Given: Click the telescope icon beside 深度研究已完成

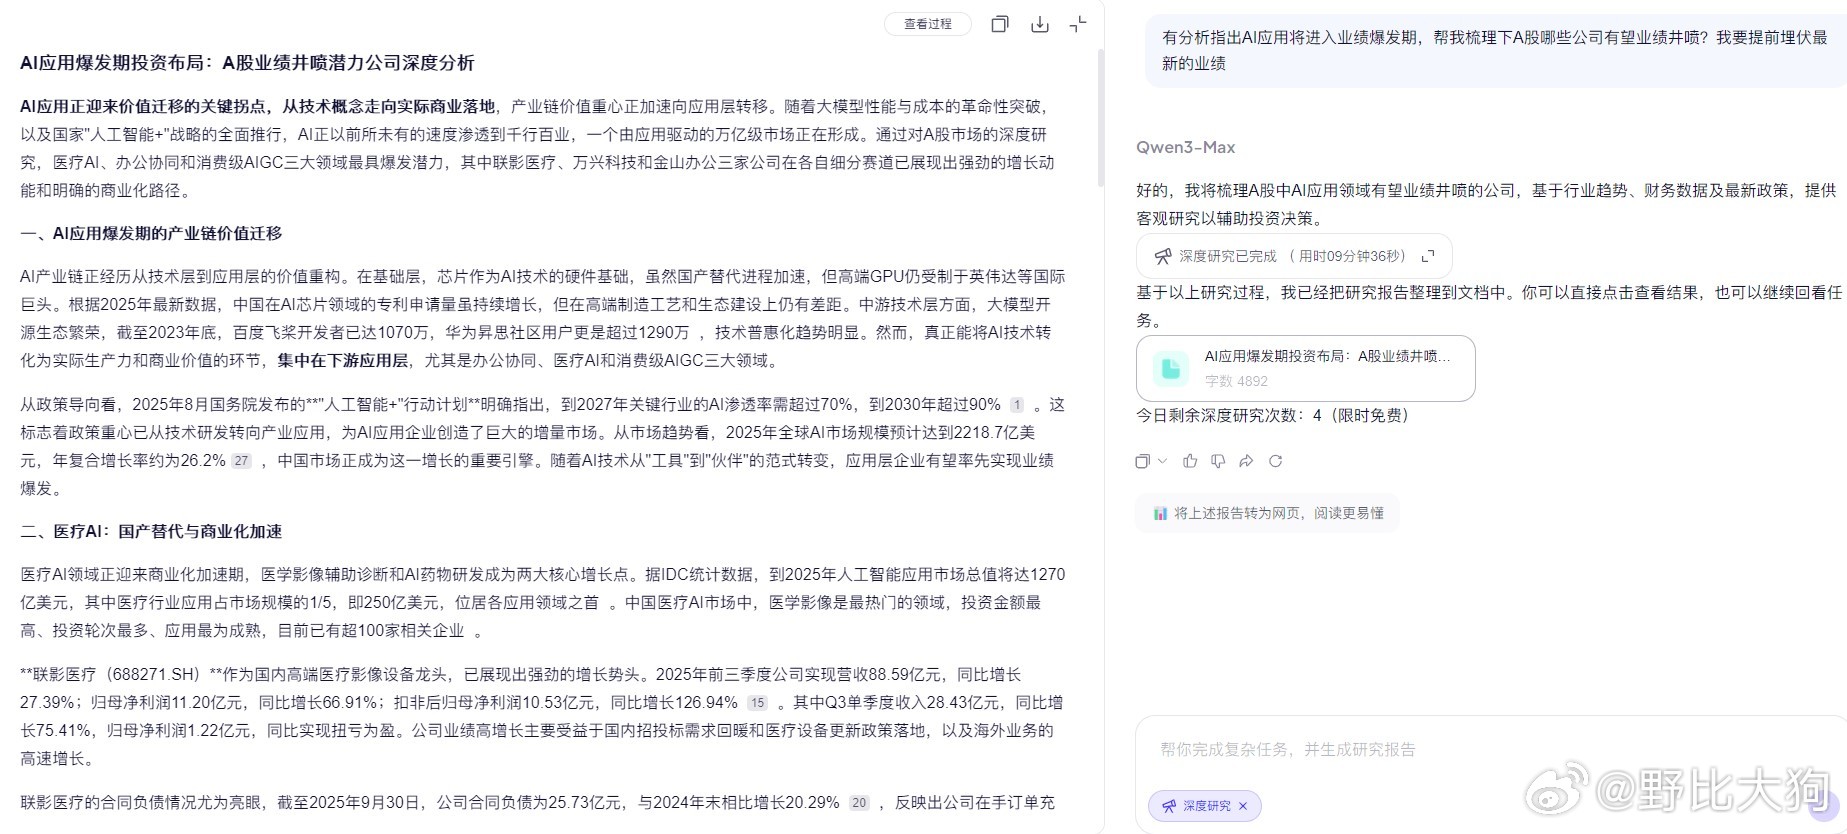Looking at the screenshot, I should (1163, 257).
